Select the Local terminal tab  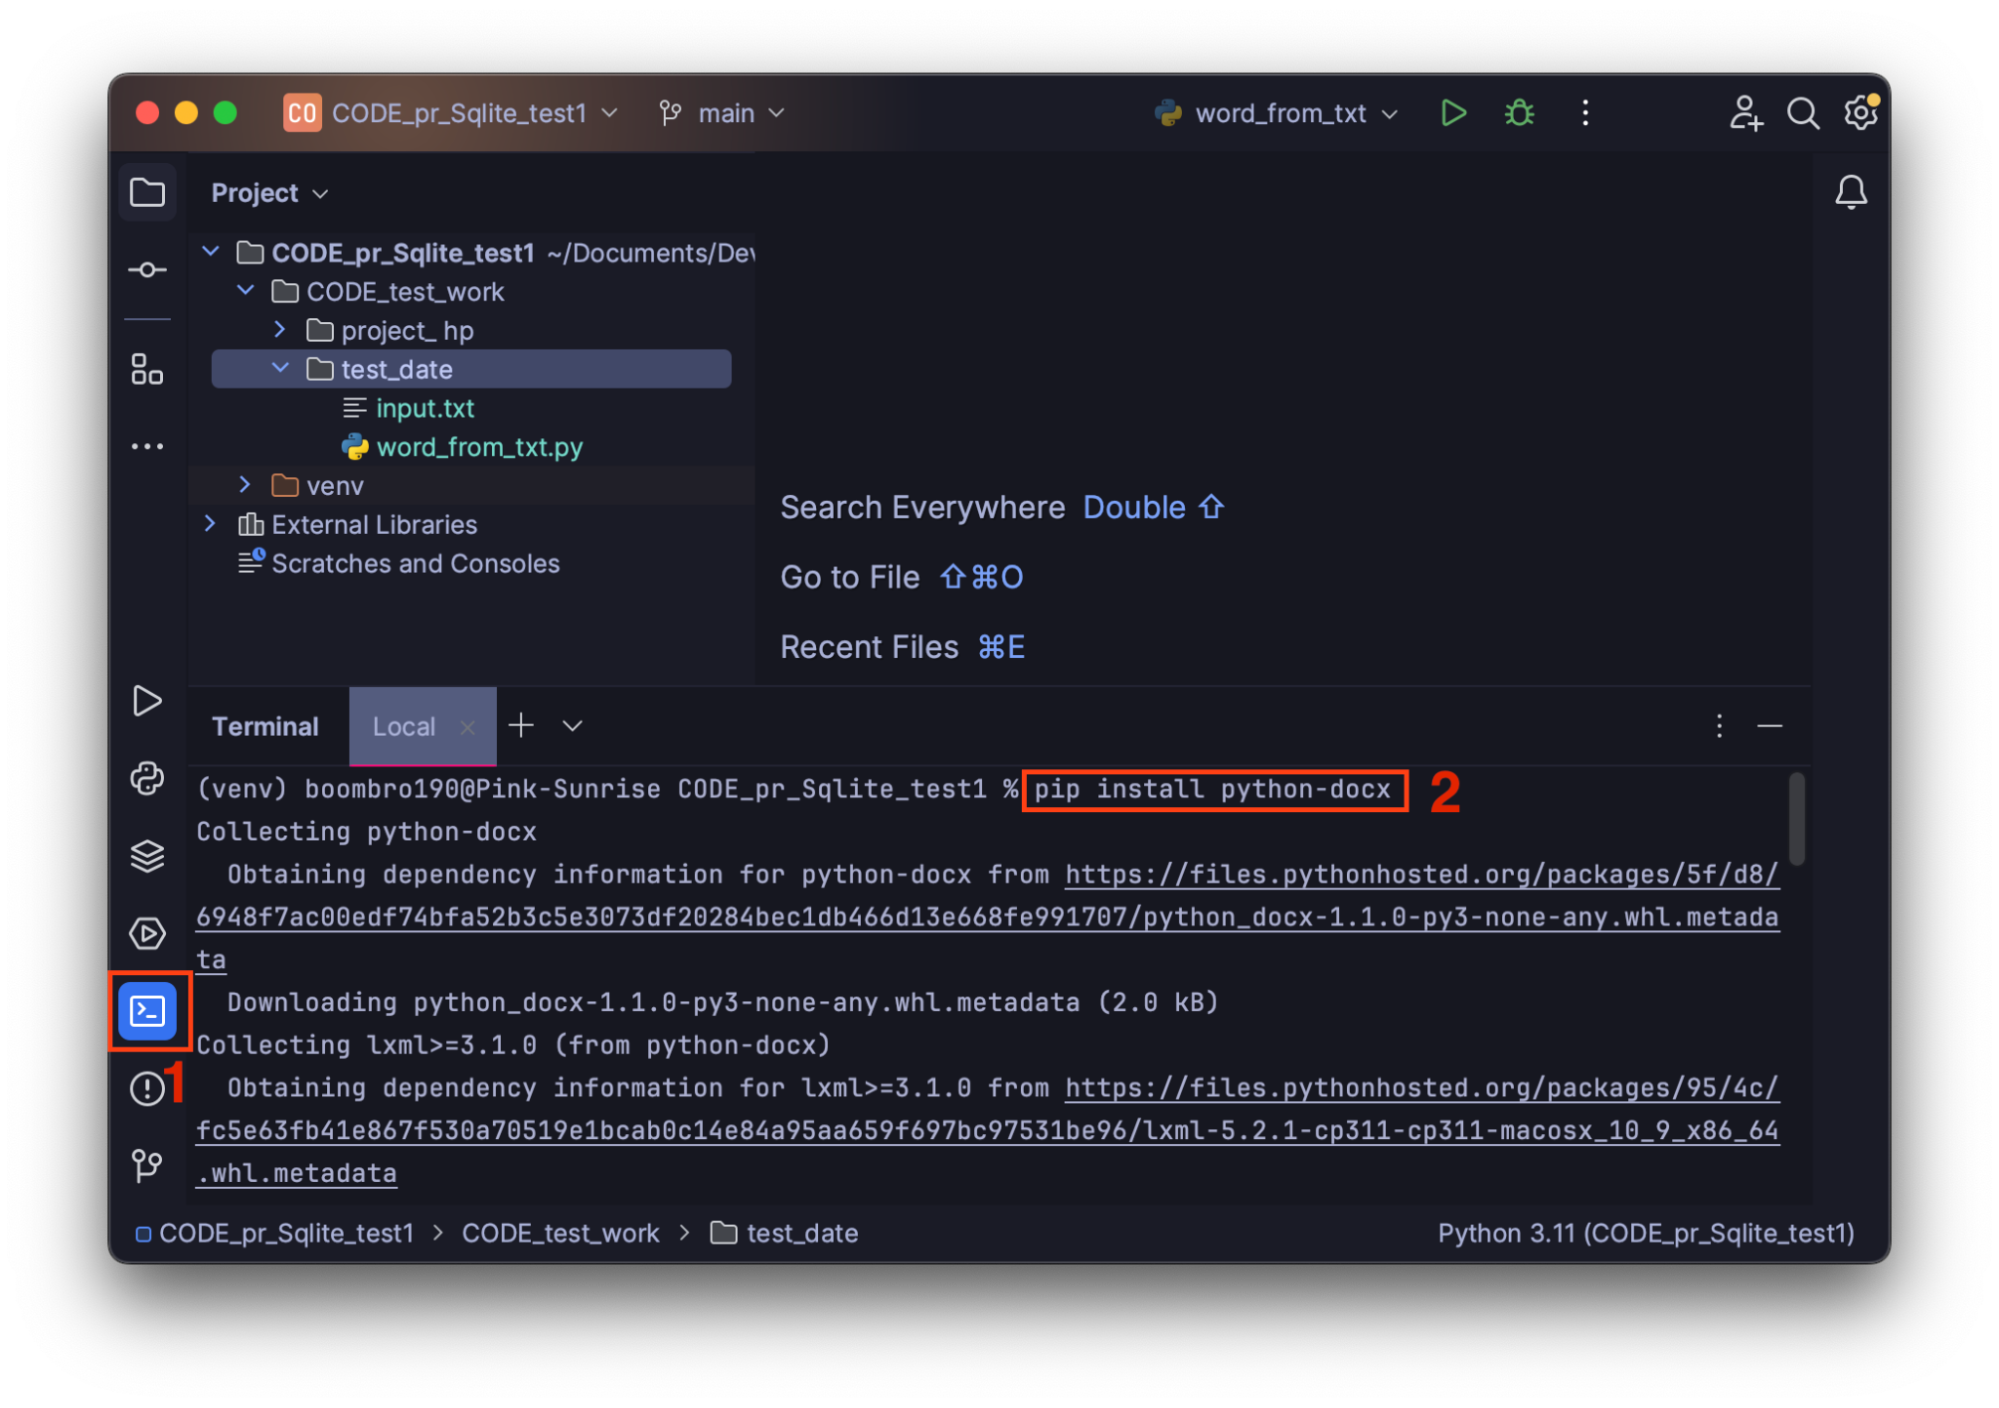[x=404, y=726]
